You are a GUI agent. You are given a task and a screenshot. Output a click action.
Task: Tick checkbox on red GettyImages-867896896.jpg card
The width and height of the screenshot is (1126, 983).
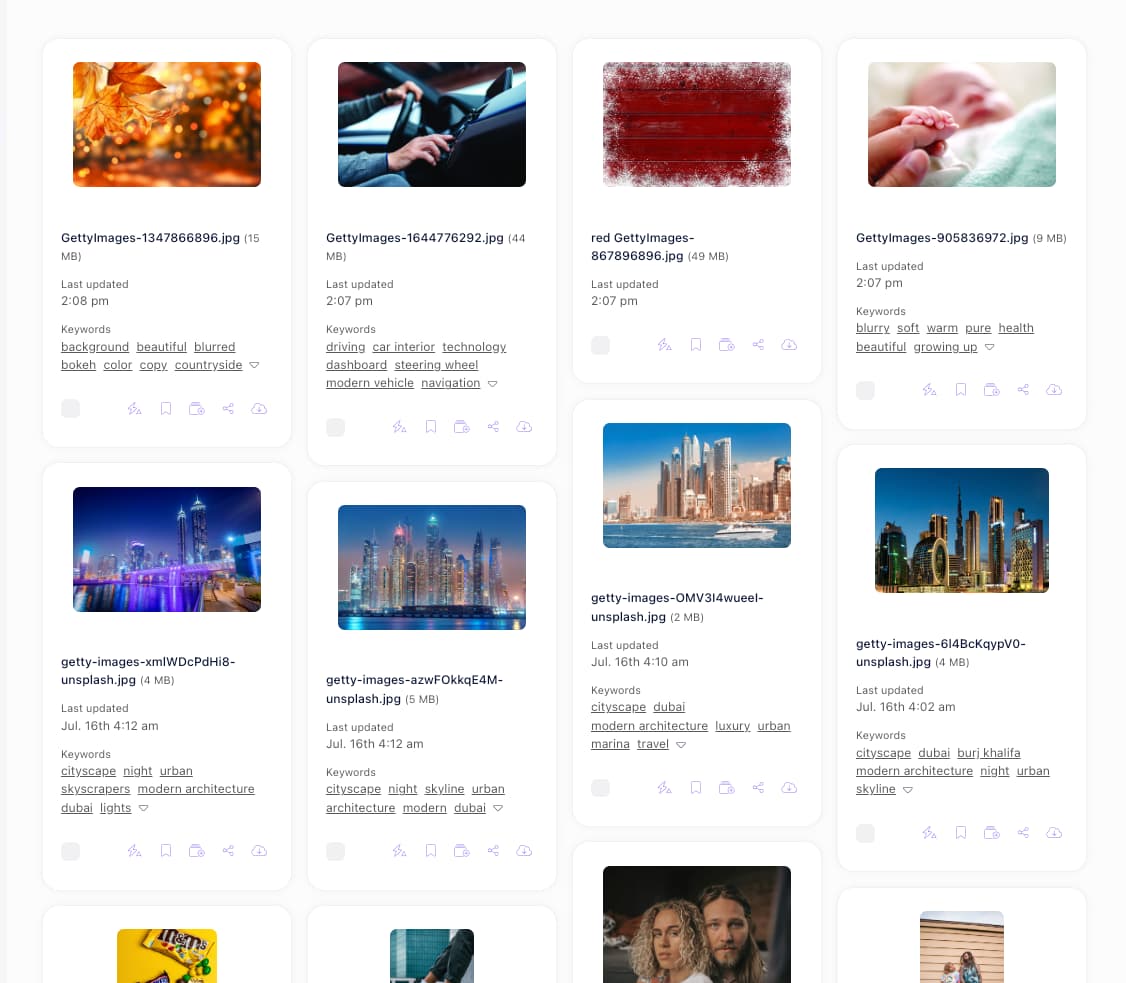pyautogui.click(x=600, y=345)
